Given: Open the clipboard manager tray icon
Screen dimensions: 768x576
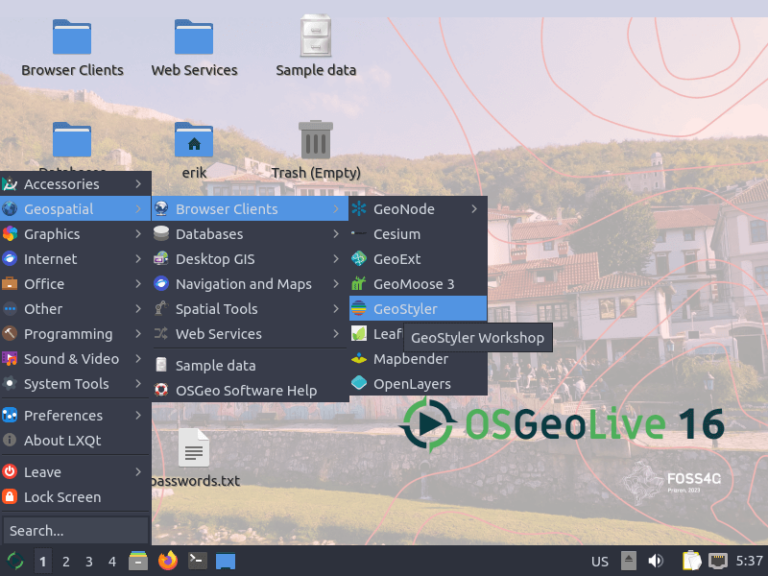Looking at the screenshot, I should coord(691,560).
